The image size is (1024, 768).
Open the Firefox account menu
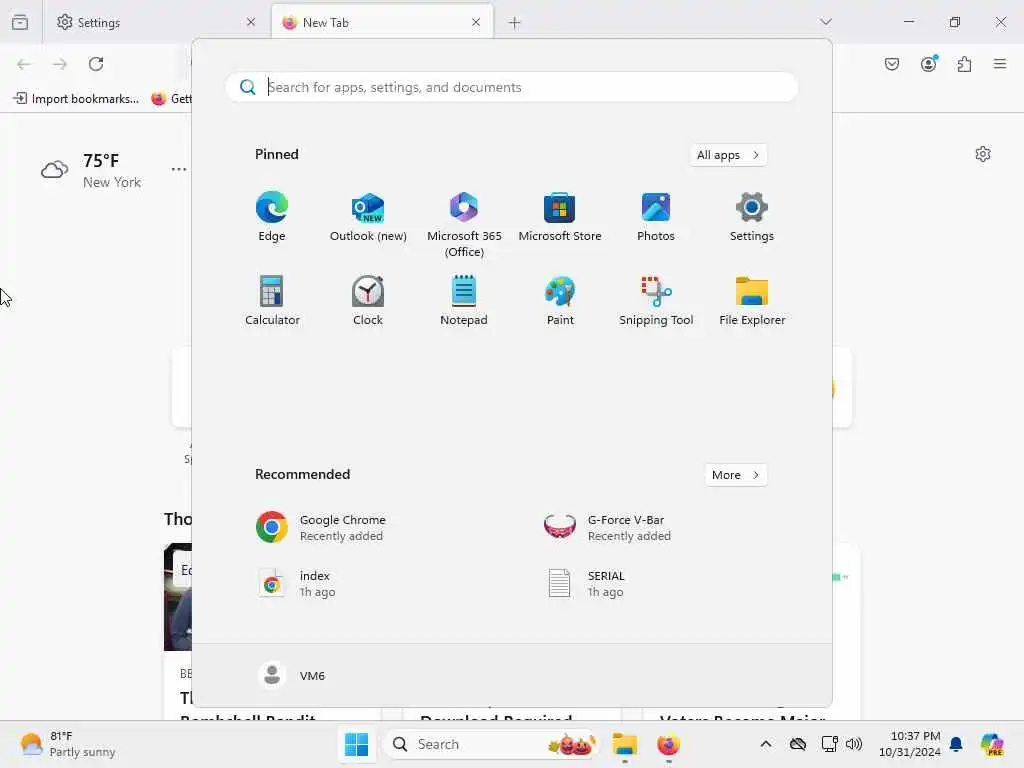(x=929, y=64)
